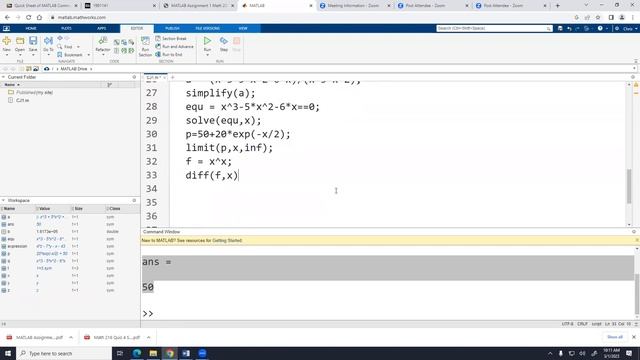Switch to PUBLISH ribbon tab
This screenshot has width=640, height=360.
172,28
